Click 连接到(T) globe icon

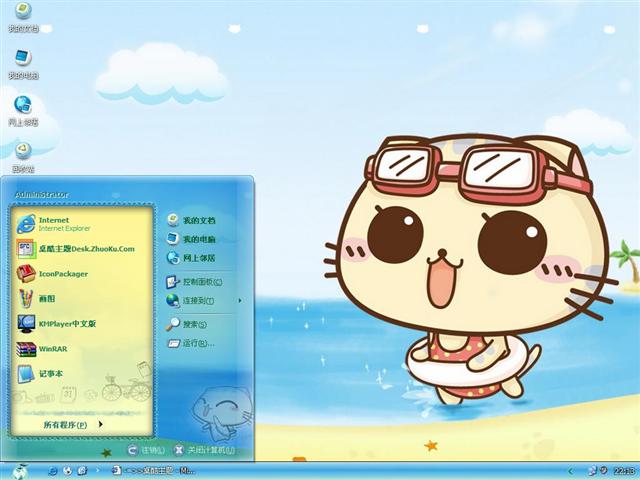click(173, 300)
